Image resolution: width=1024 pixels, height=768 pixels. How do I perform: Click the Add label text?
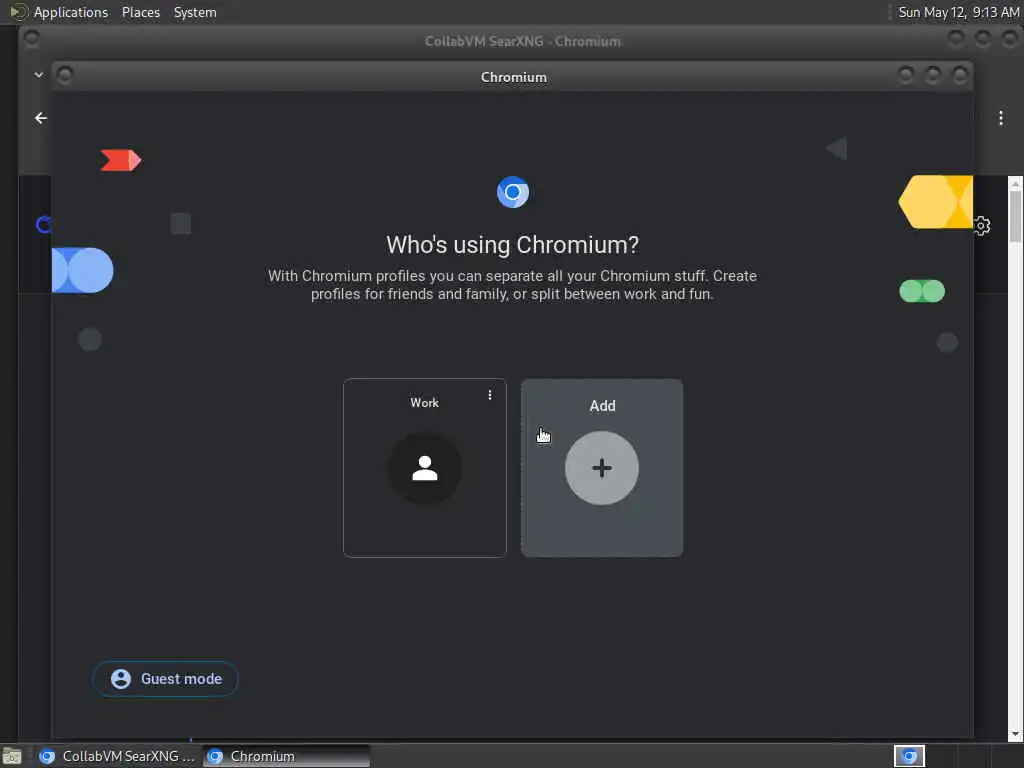coord(602,406)
